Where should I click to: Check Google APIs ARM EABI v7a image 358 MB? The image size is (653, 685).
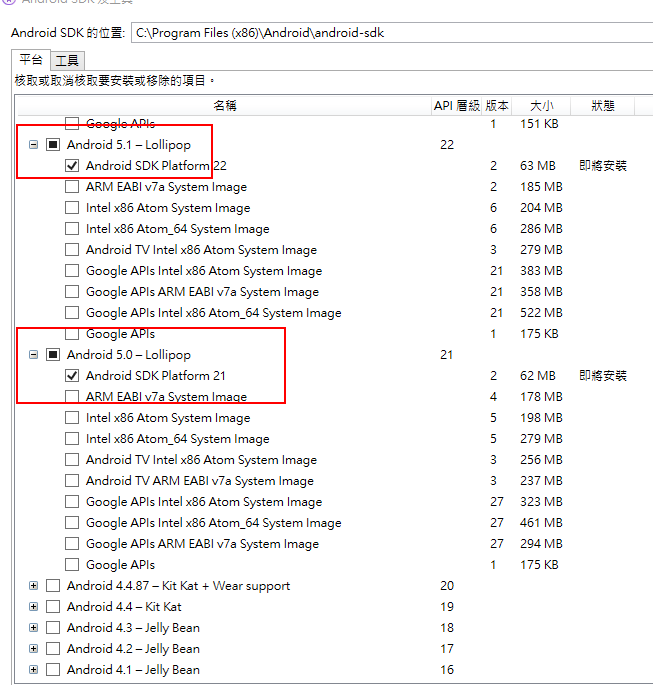click(x=72, y=292)
